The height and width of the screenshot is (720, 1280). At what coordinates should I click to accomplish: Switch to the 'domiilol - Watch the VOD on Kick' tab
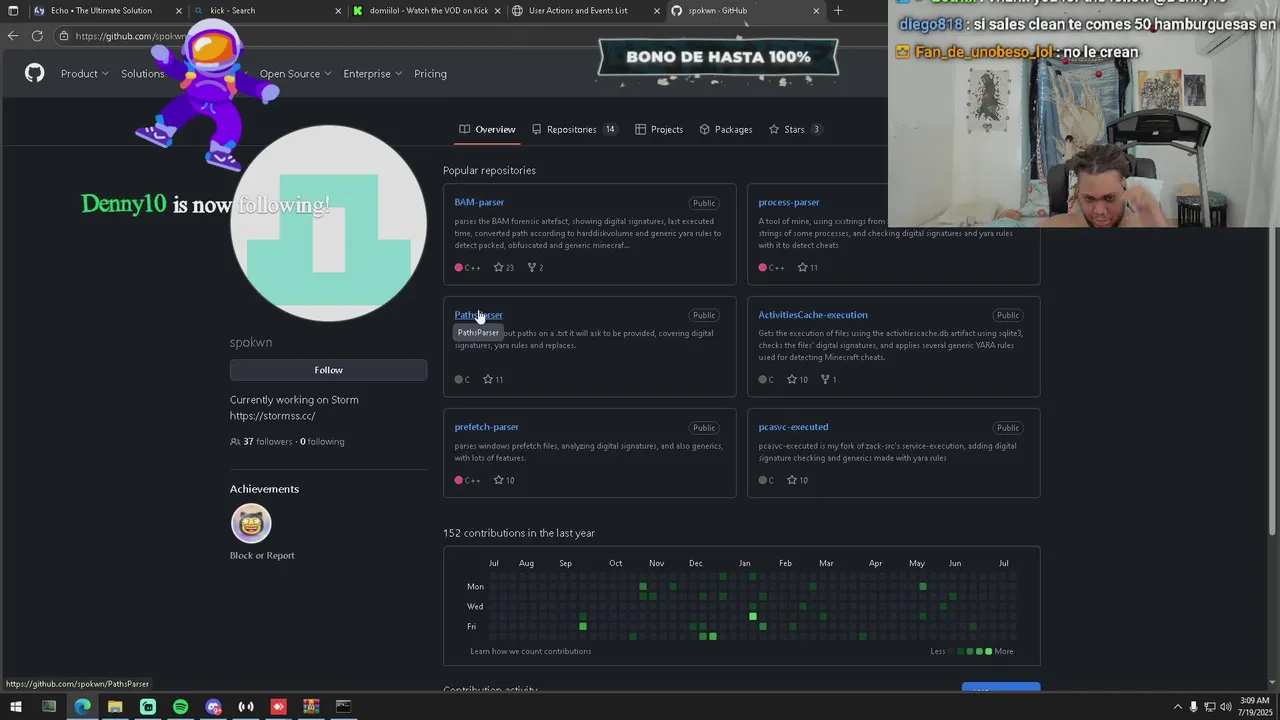tap(428, 11)
